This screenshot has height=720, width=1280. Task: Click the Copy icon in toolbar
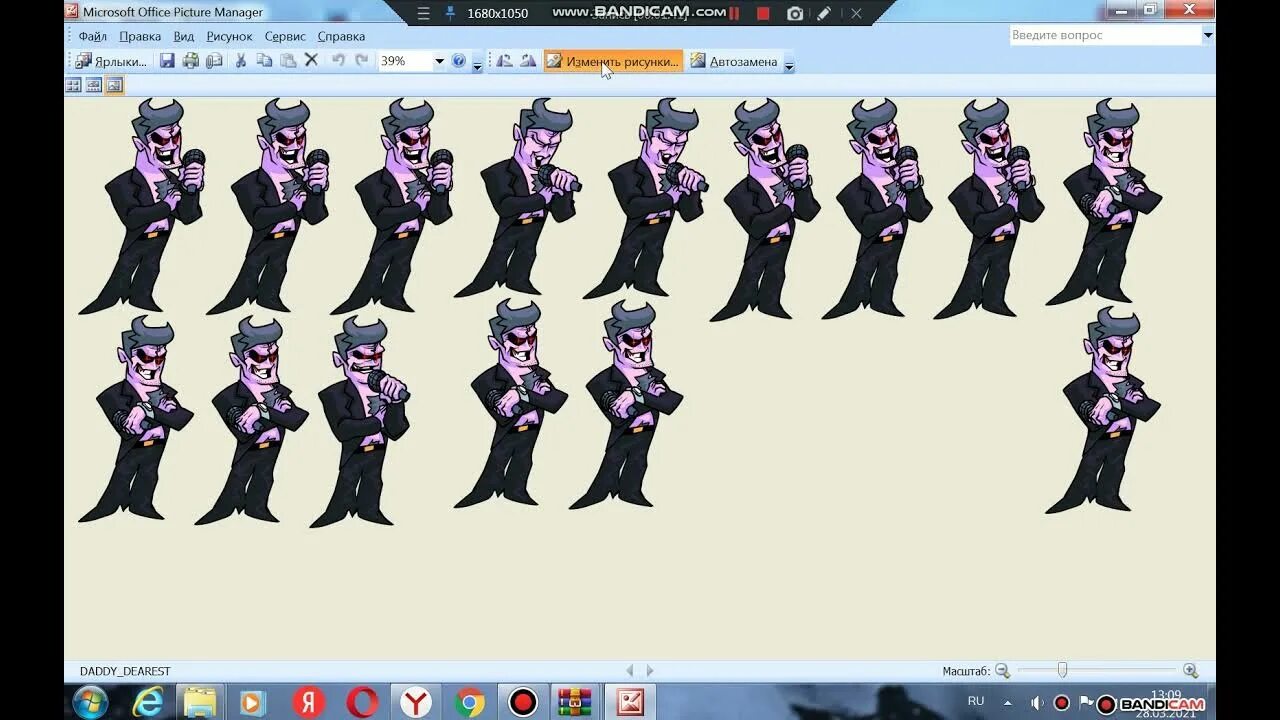(x=264, y=61)
